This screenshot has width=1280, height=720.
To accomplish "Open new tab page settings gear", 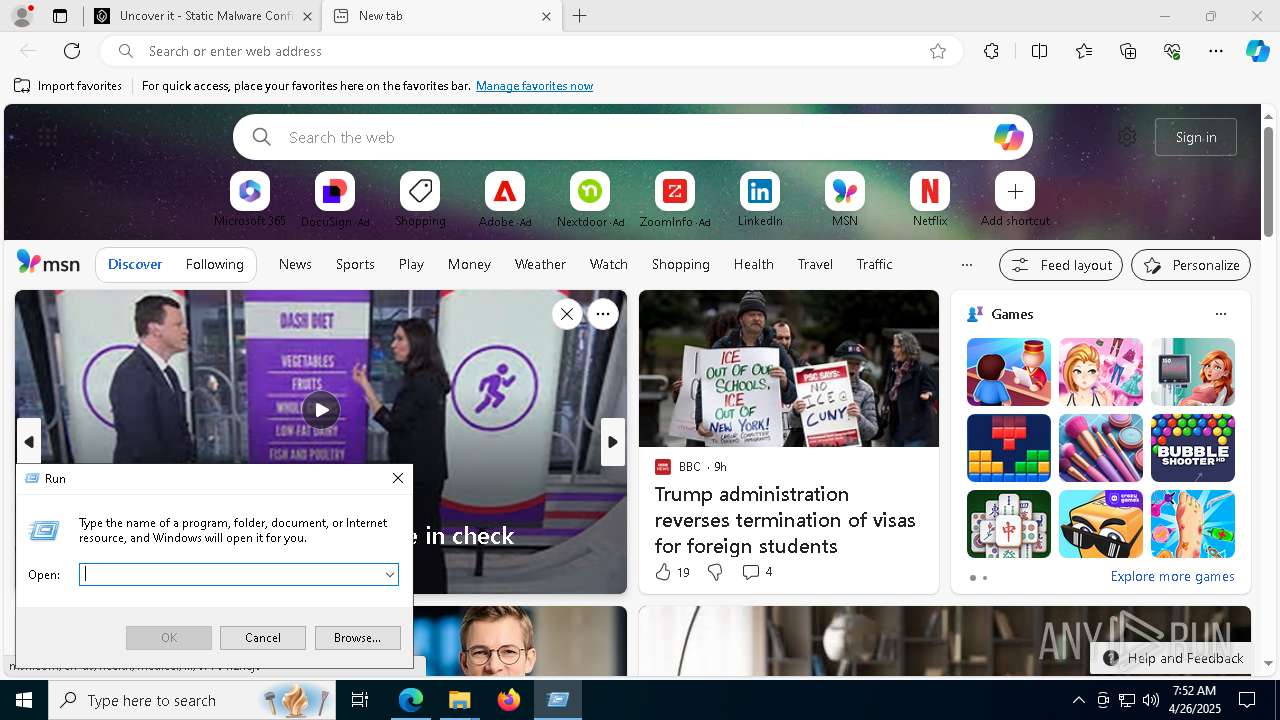I will 1127,137.
